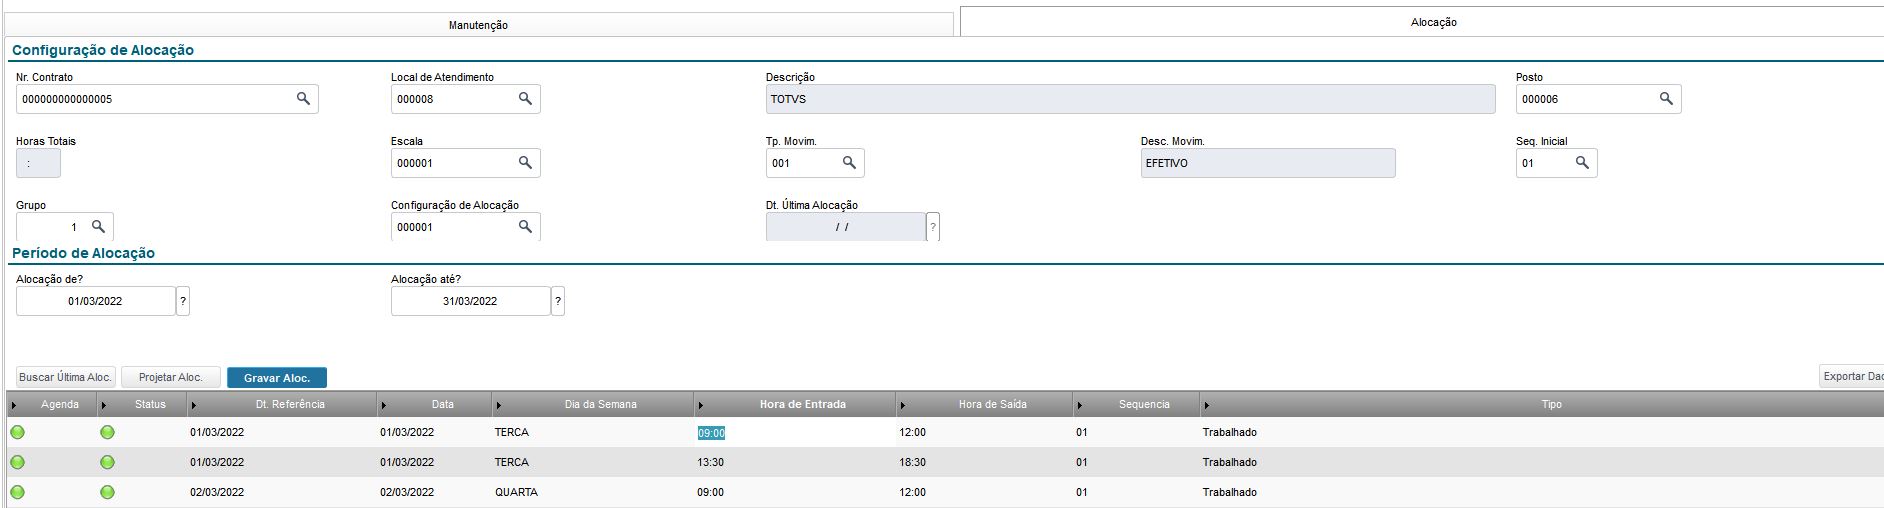Click Agenda green indicator in 13:30 row
Viewport: 1884px width, 508px height.
click(x=18, y=462)
